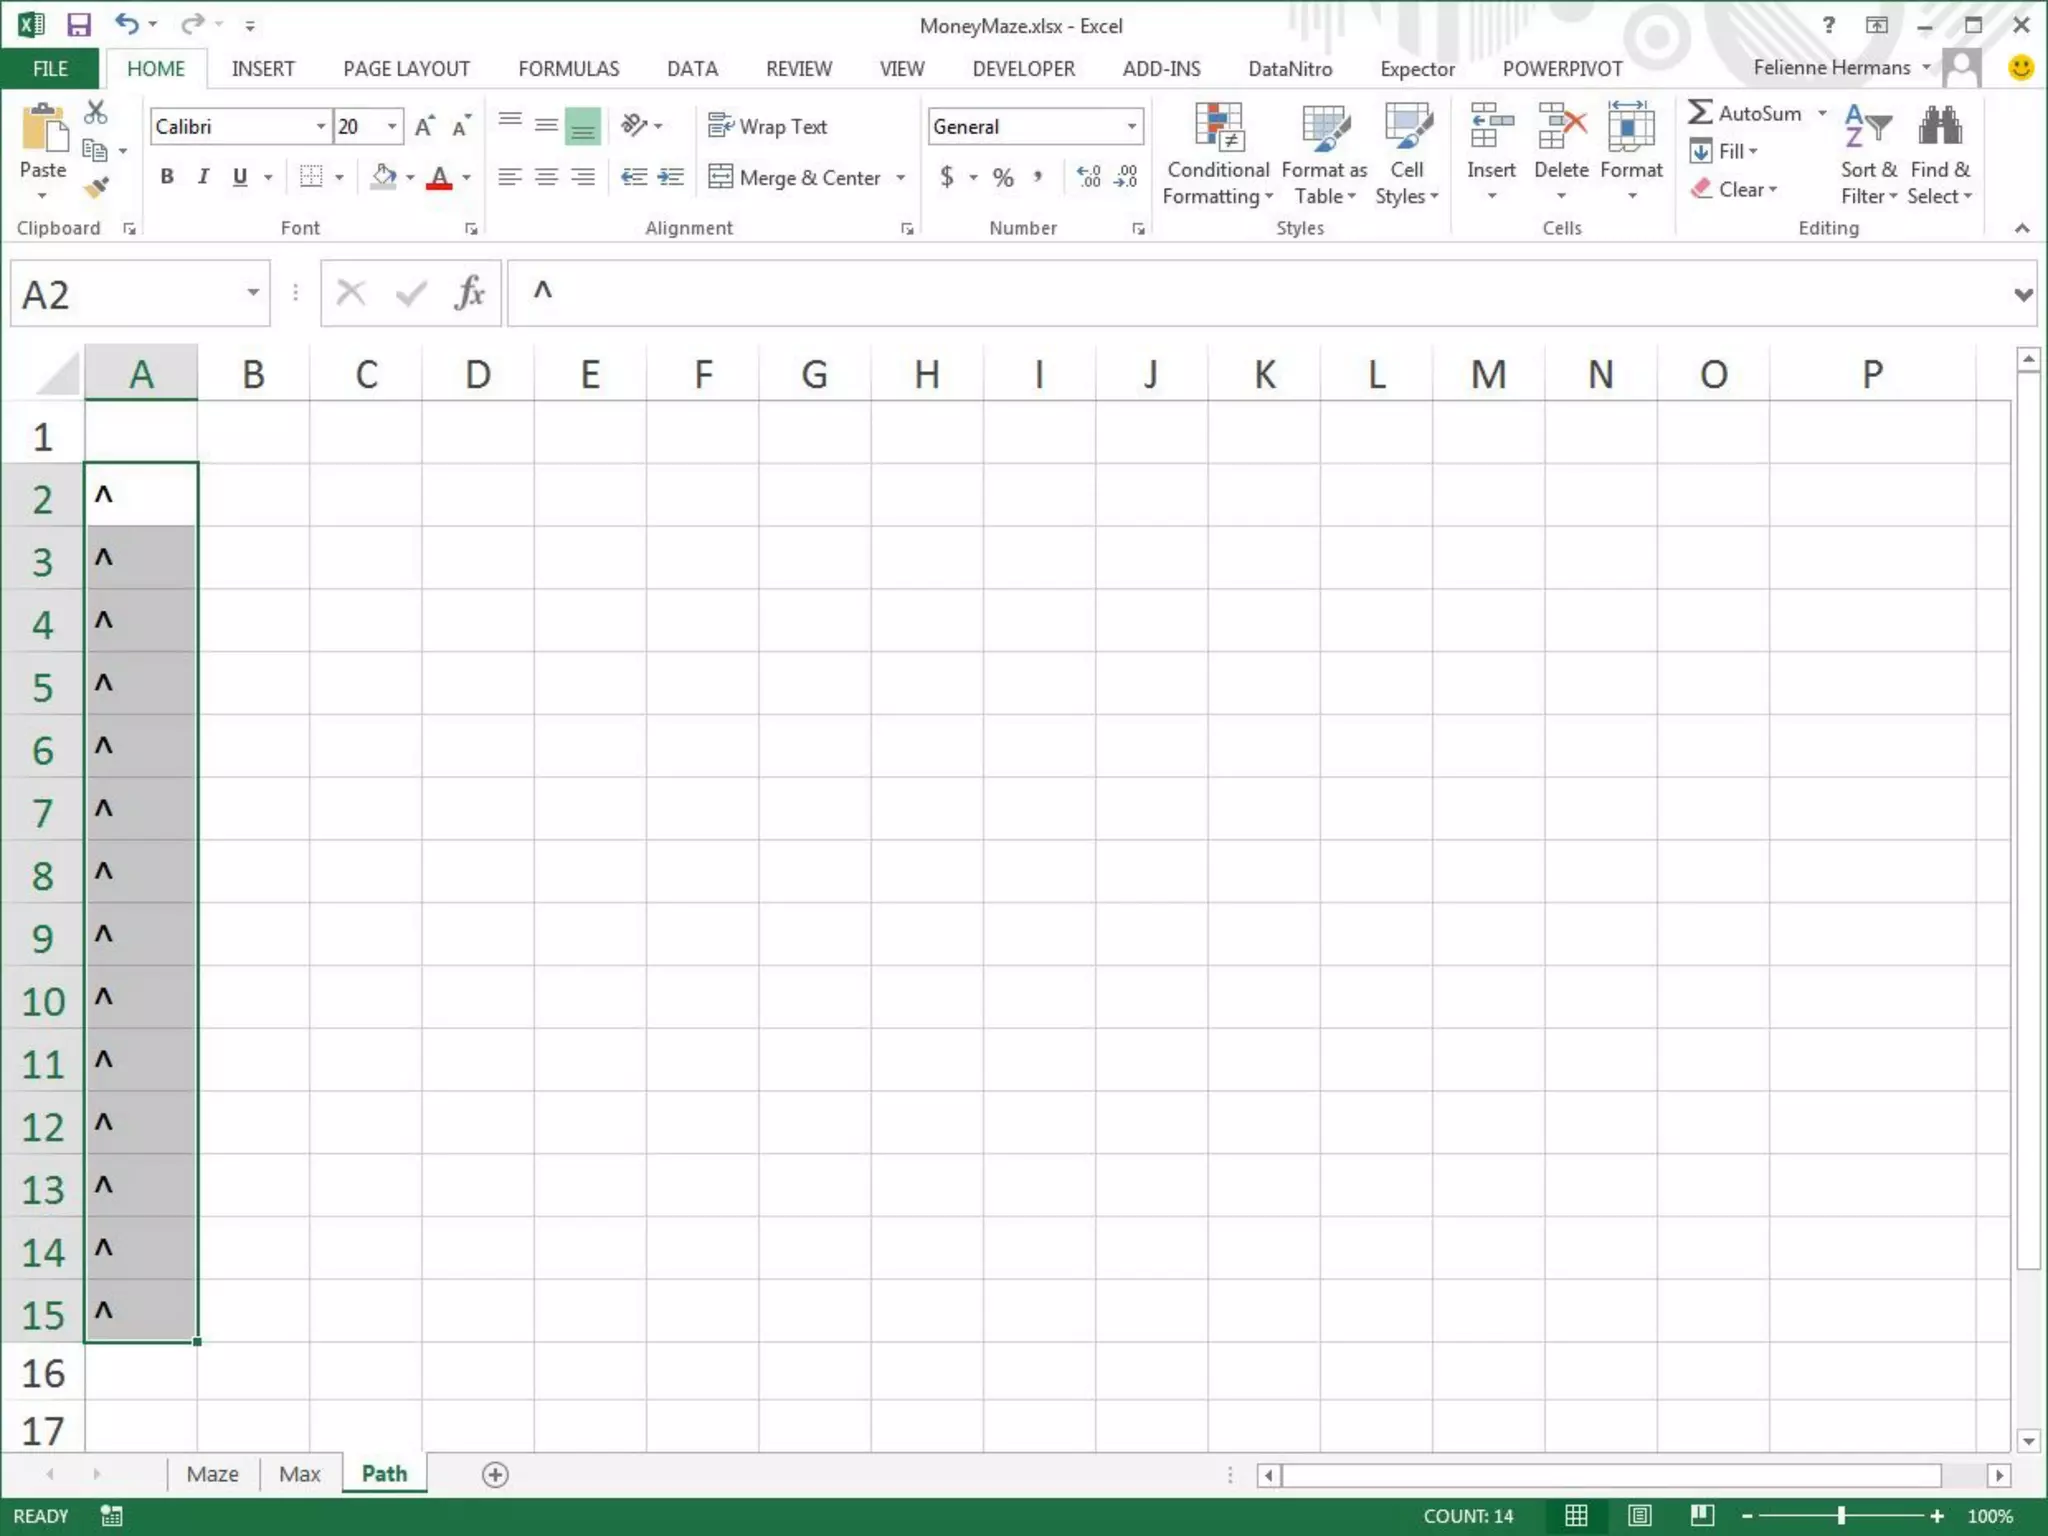Image resolution: width=2048 pixels, height=1536 pixels.
Task: Select column G header
Action: click(x=814, y=374)
